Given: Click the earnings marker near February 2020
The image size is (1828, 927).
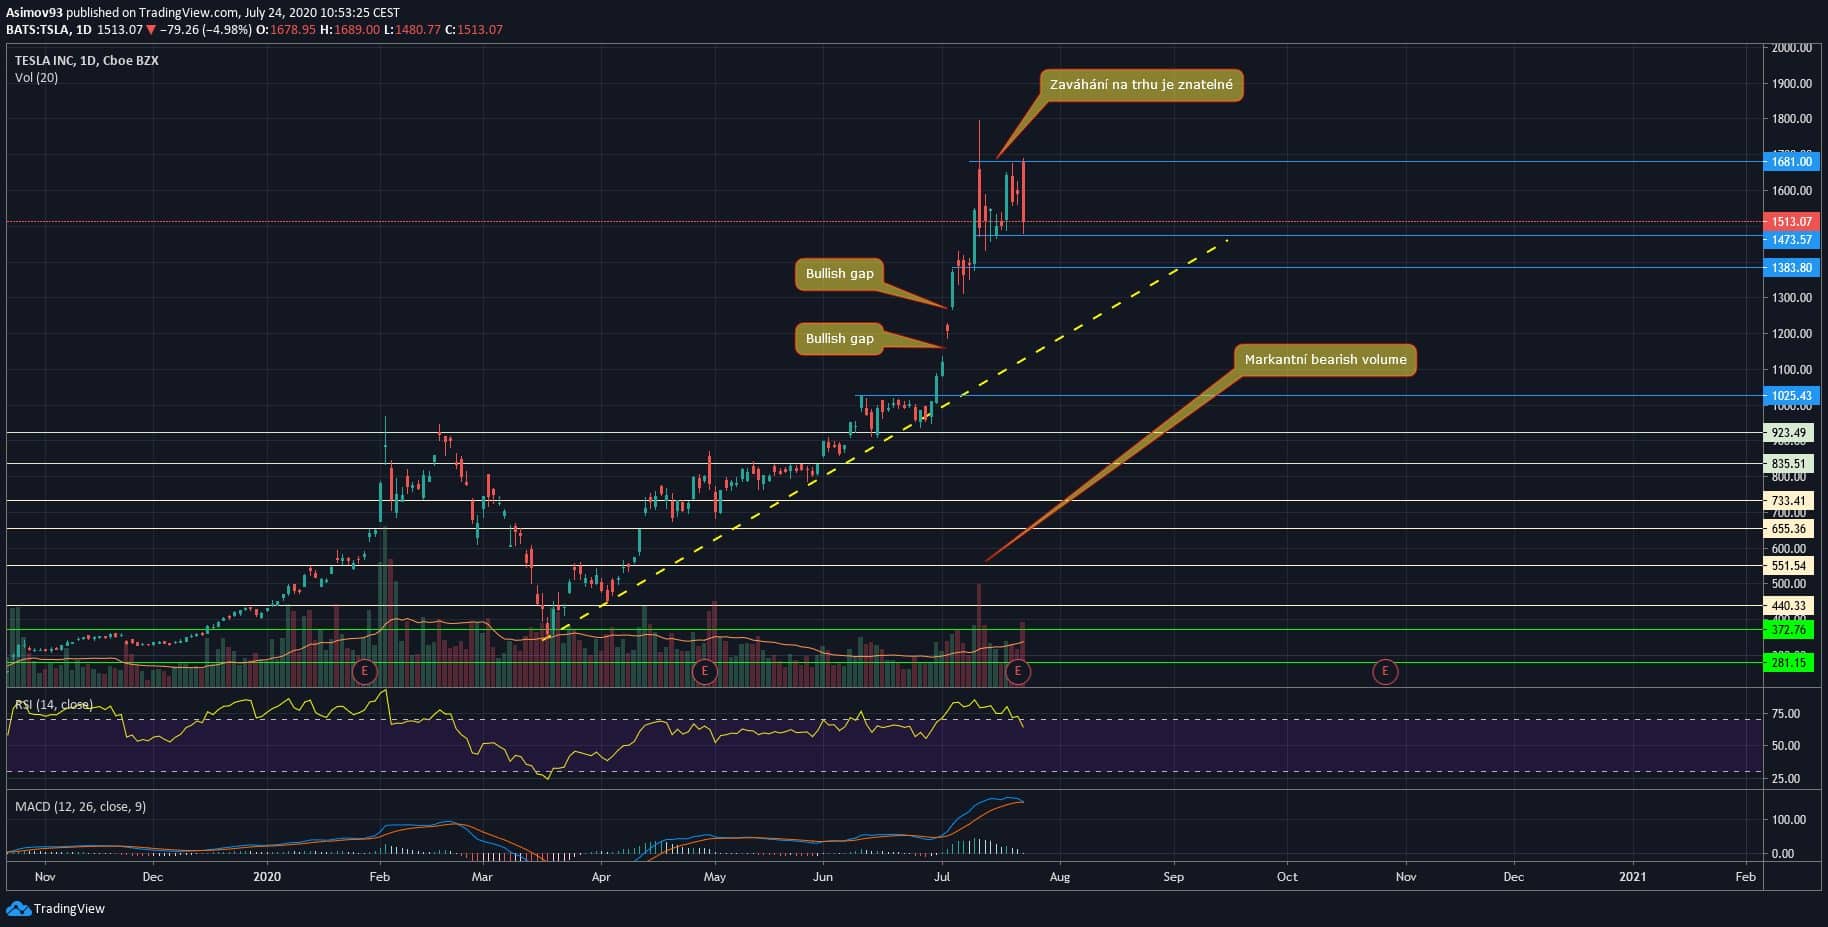Looking at the screenshot, I should point(365,671).
